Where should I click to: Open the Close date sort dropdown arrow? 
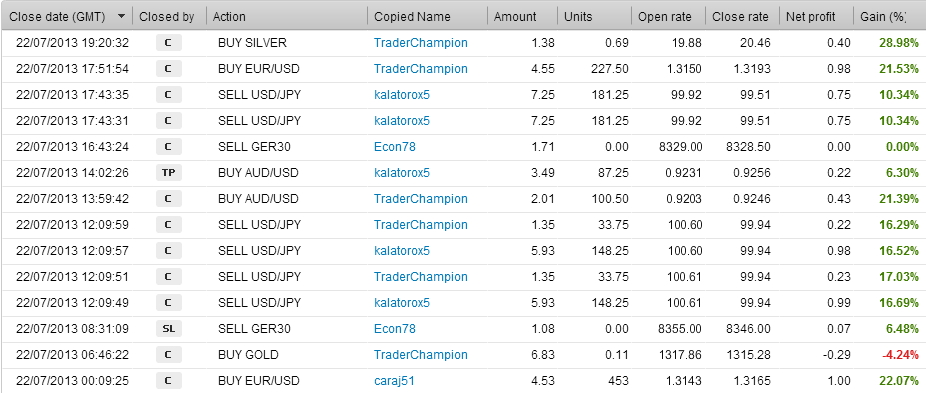122,17
